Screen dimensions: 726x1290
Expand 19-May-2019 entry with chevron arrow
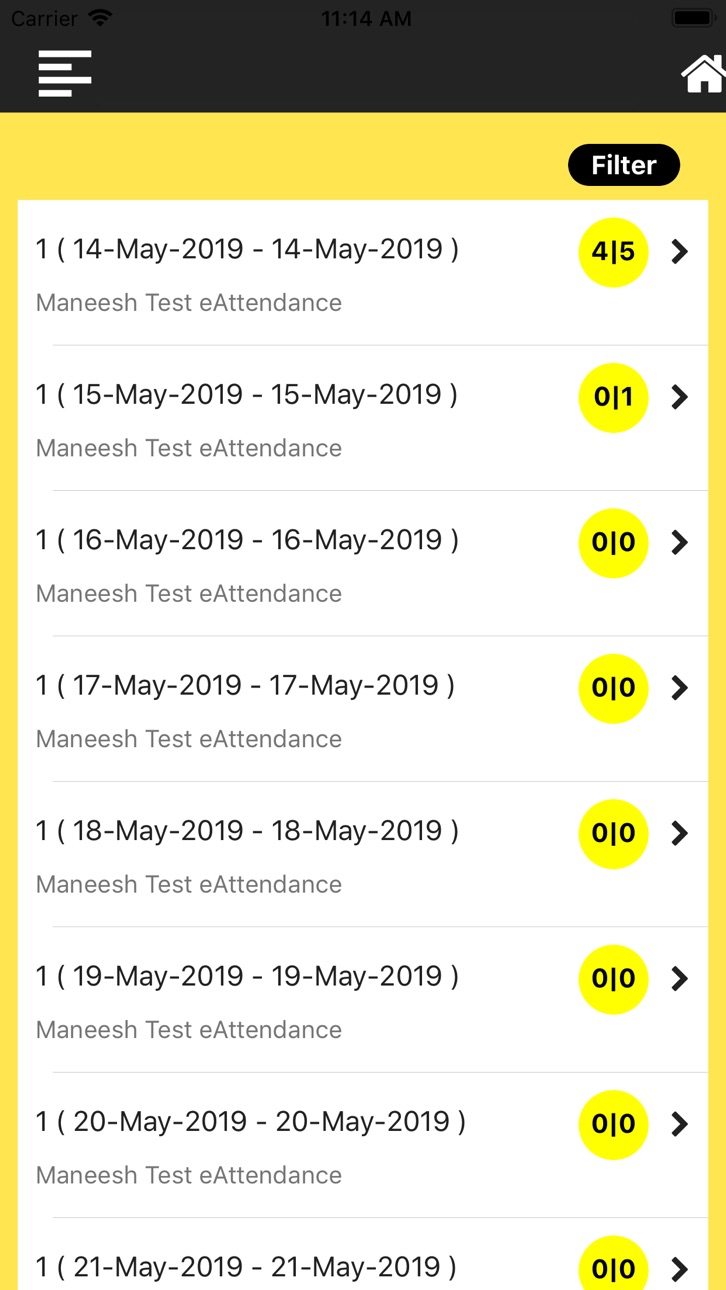coord(680,979)
